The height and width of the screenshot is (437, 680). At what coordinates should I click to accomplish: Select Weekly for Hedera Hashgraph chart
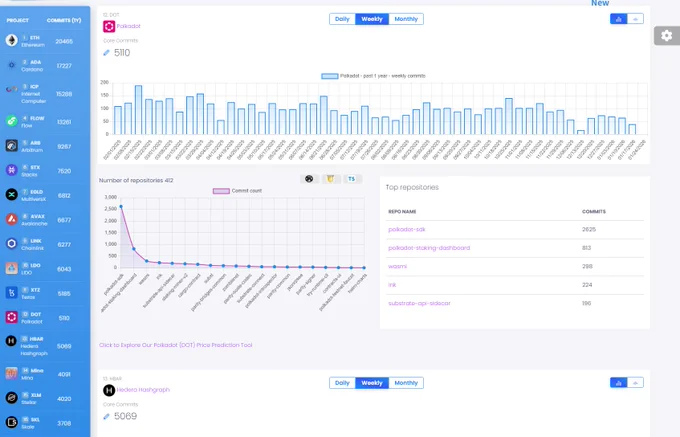372,383
